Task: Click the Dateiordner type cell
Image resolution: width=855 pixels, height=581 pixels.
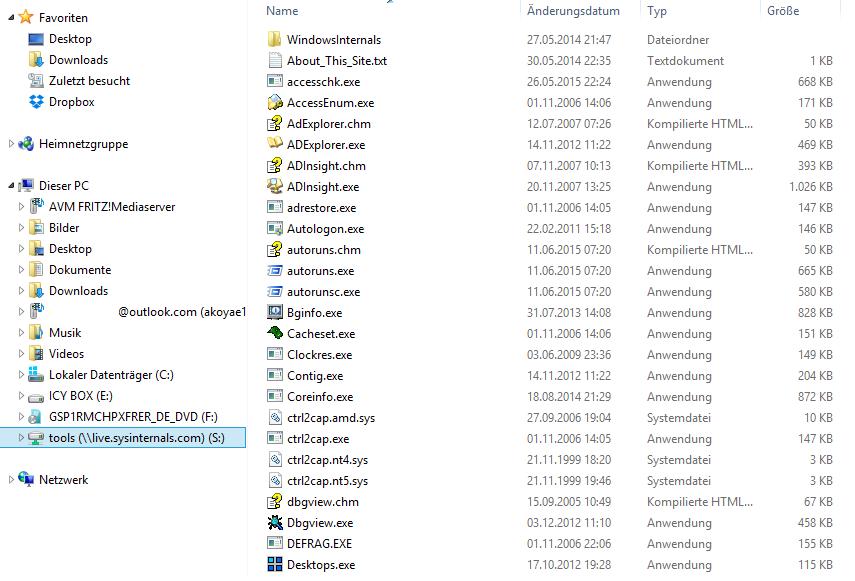Action: (678, 40)
